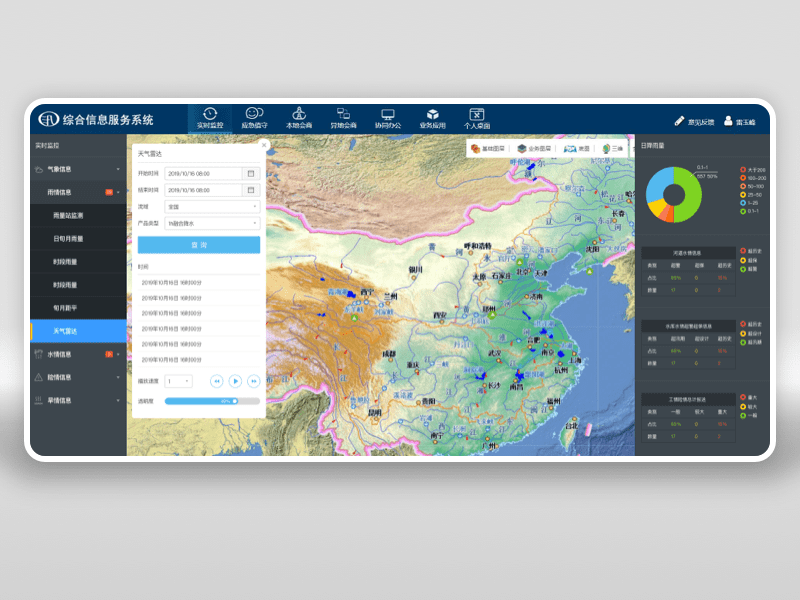This screenshot has height=600, width=800.
Task: Expand the 水情信息 sidebar section
Action: coord(78,354)
